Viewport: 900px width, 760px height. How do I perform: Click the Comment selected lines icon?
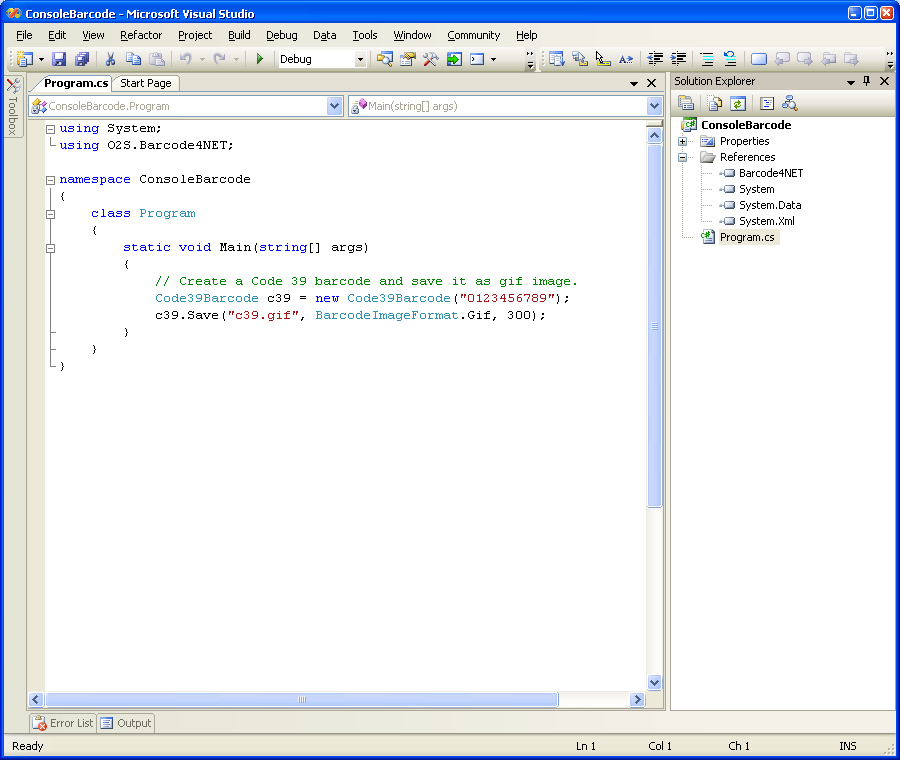click(707, 60)
